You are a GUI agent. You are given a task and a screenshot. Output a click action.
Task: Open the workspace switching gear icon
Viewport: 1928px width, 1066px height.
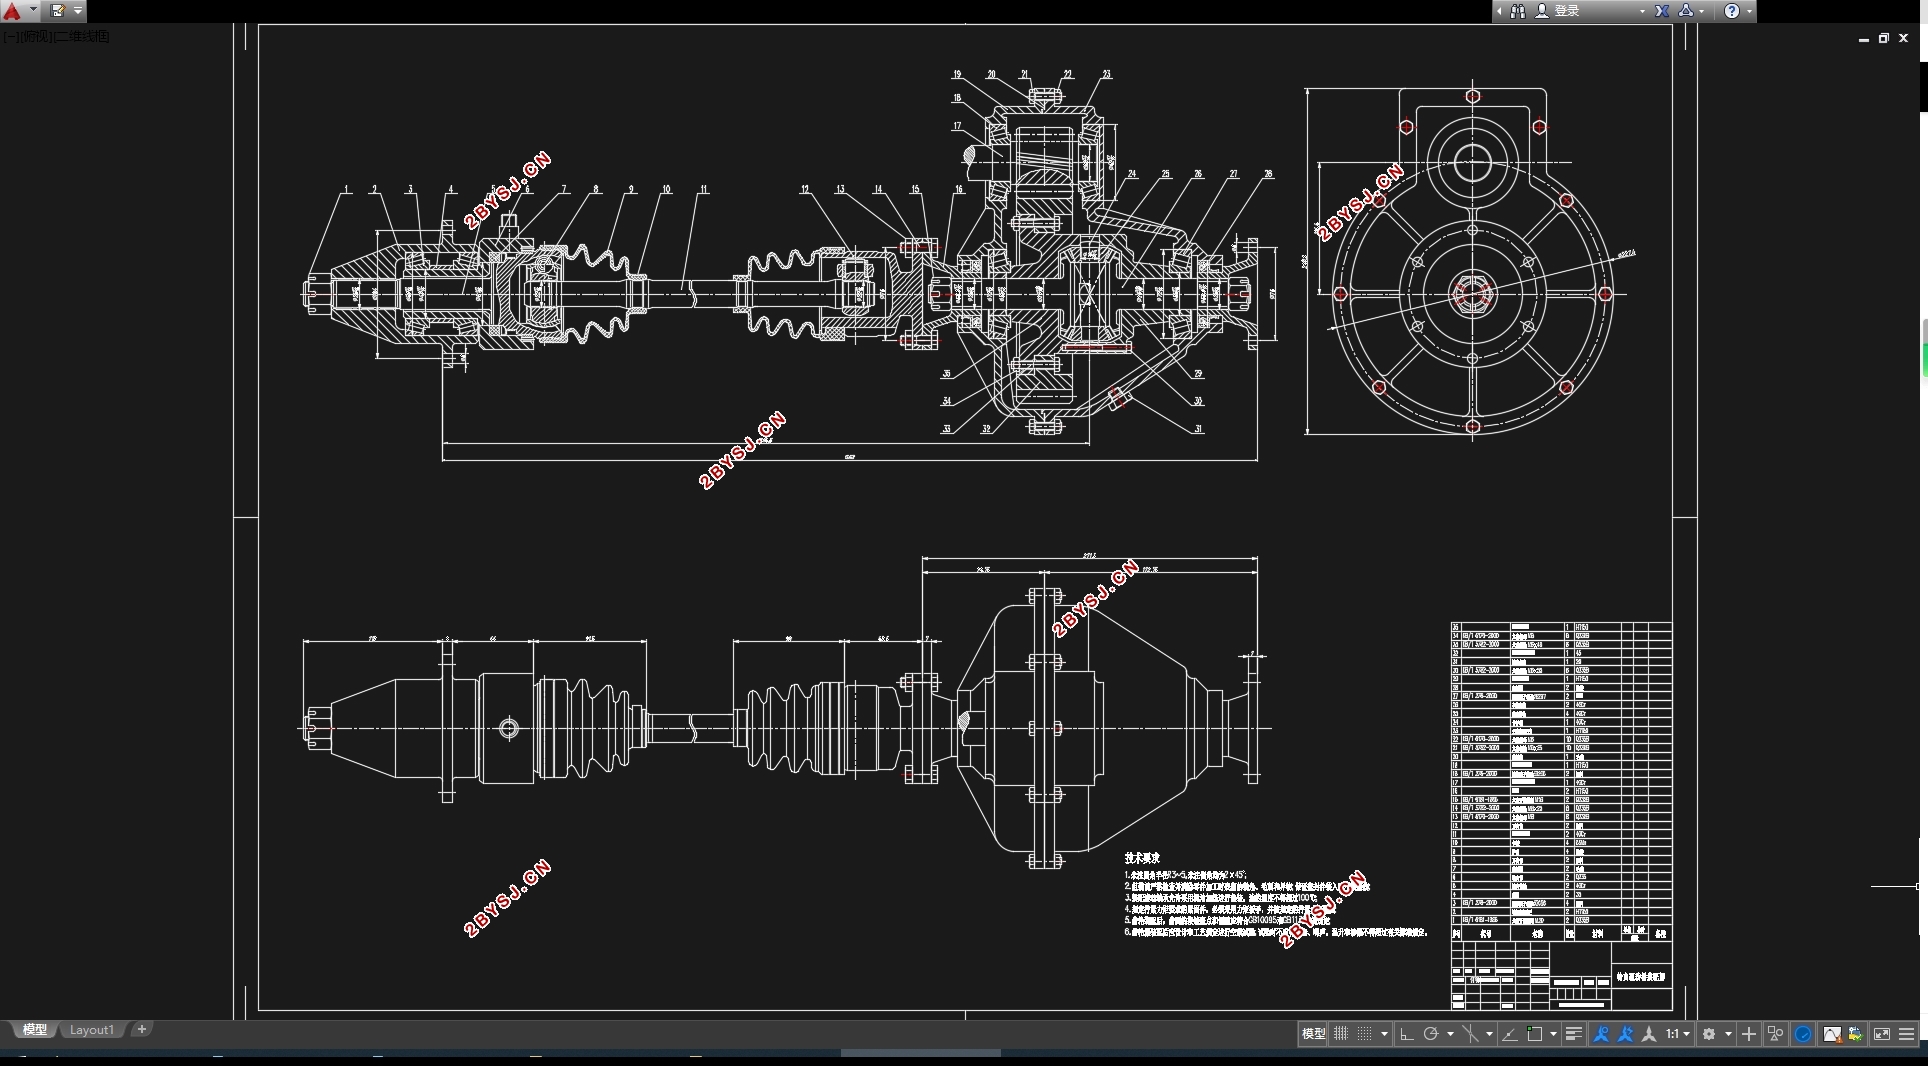coord(1709,1034)
